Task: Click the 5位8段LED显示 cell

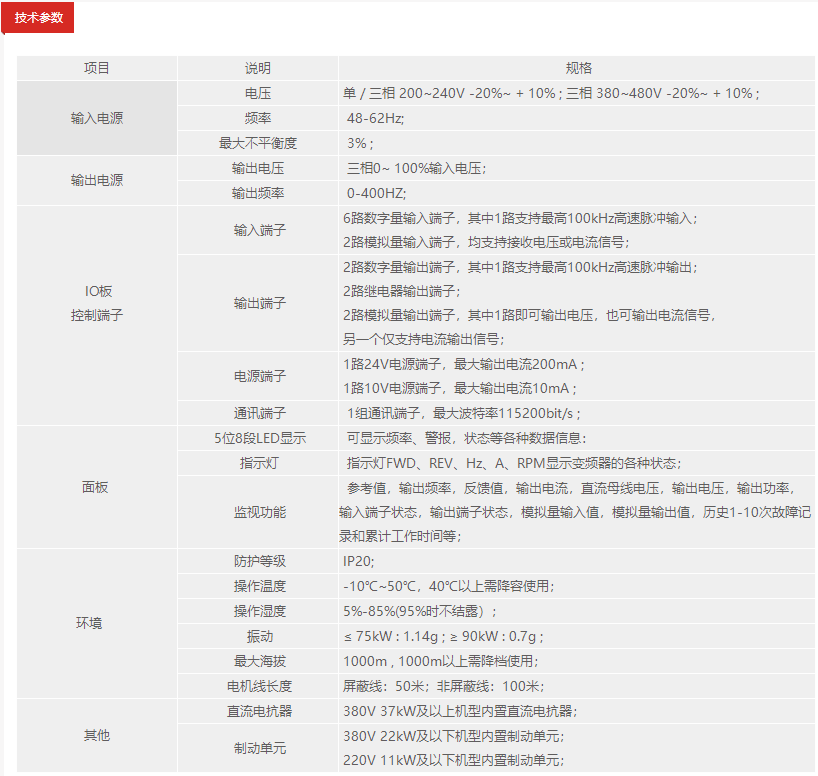Action: click(x=258, y=438)
